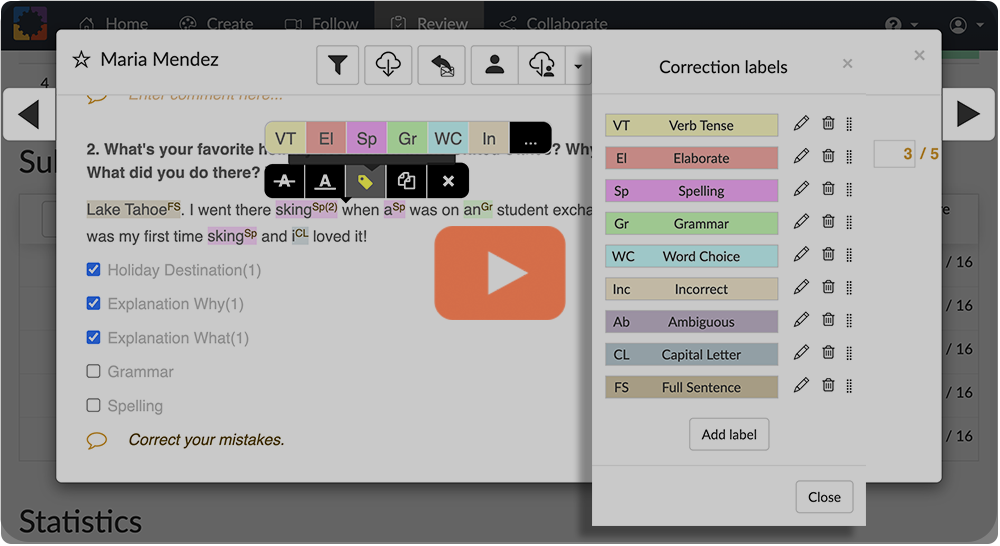Click the yellow label tag icon
Screen dimensions: 1000x546
pyautogui.click(x=365, y=182)
